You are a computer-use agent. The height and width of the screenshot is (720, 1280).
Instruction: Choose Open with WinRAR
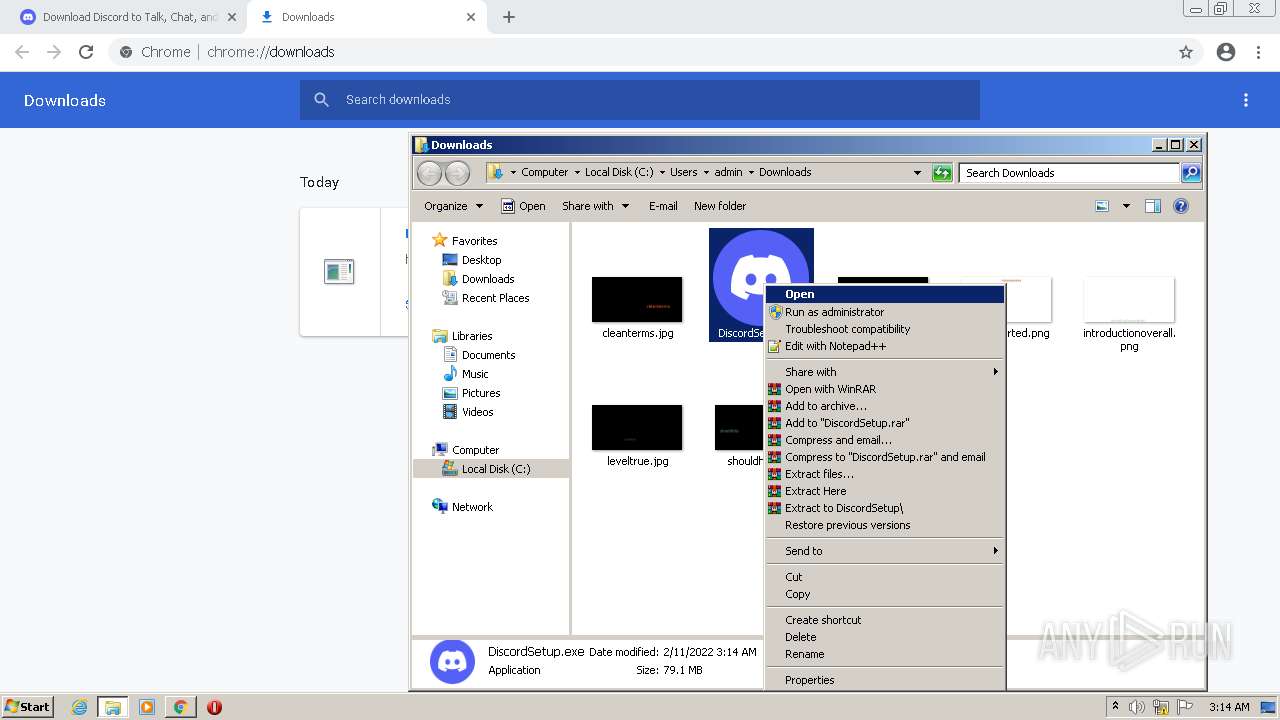(x=885, y=389)
